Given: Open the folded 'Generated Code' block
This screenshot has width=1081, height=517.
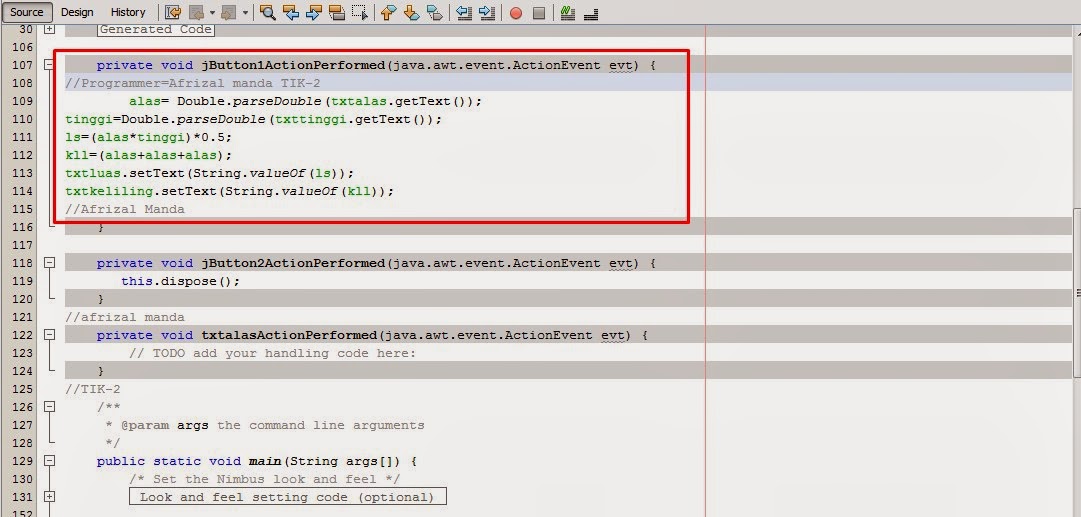Looking at the screenshot, I should coord(156,30).
